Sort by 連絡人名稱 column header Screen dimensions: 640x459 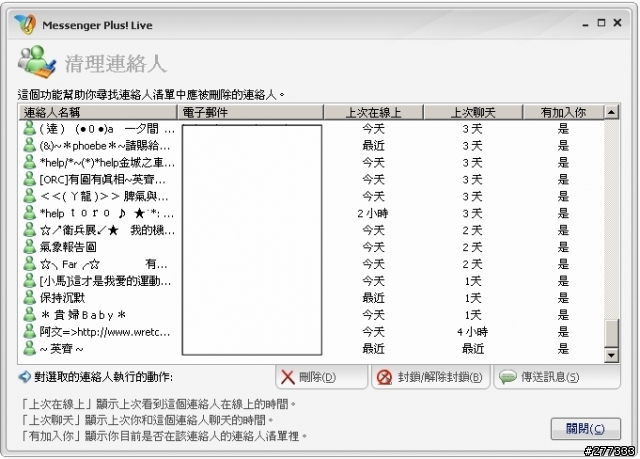tap(98, 112)
